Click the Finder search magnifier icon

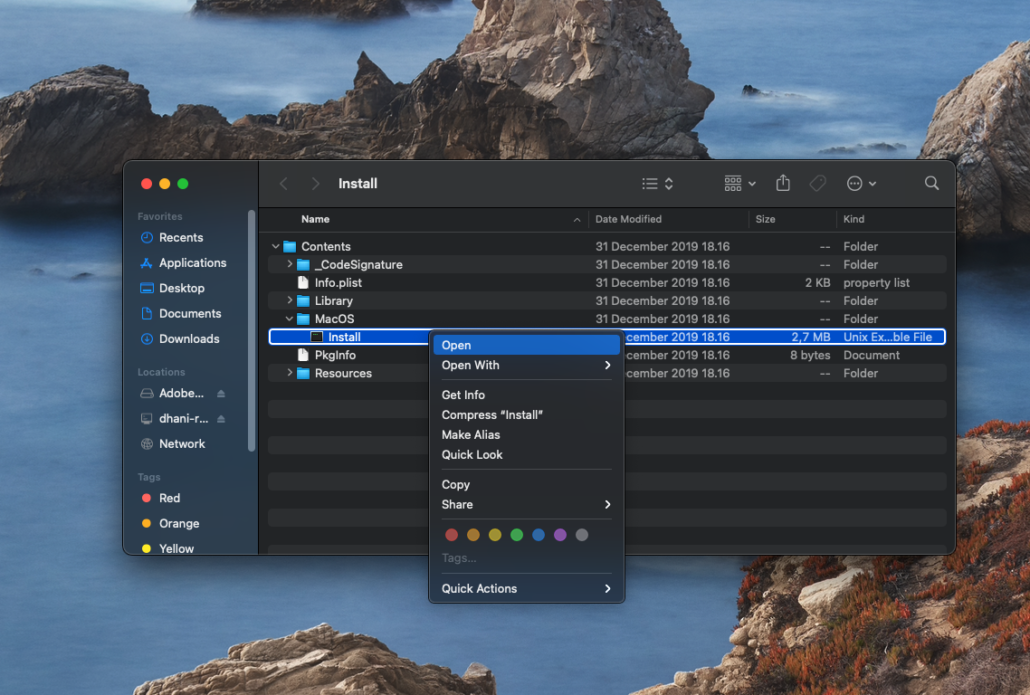(x=931, y=184)
